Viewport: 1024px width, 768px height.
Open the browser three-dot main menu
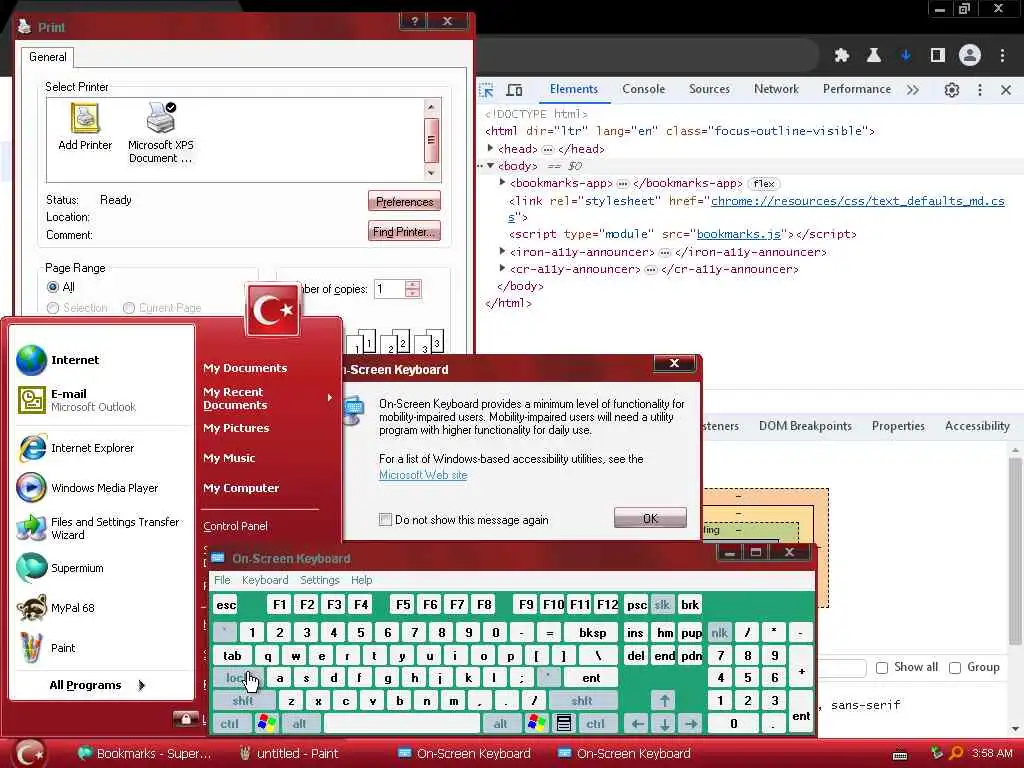pyautogui.click(x=1002, y=56)
